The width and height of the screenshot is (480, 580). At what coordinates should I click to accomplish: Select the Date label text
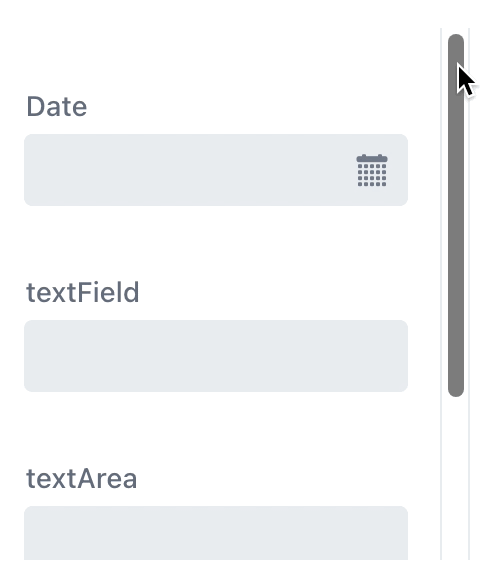57,107
